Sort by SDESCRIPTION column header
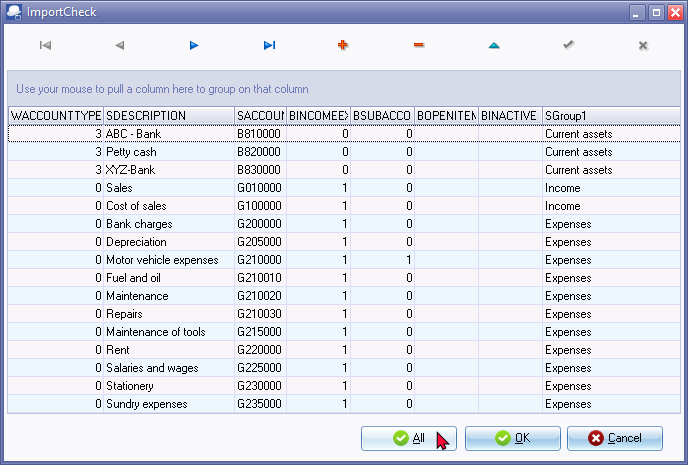 [168, 116]
